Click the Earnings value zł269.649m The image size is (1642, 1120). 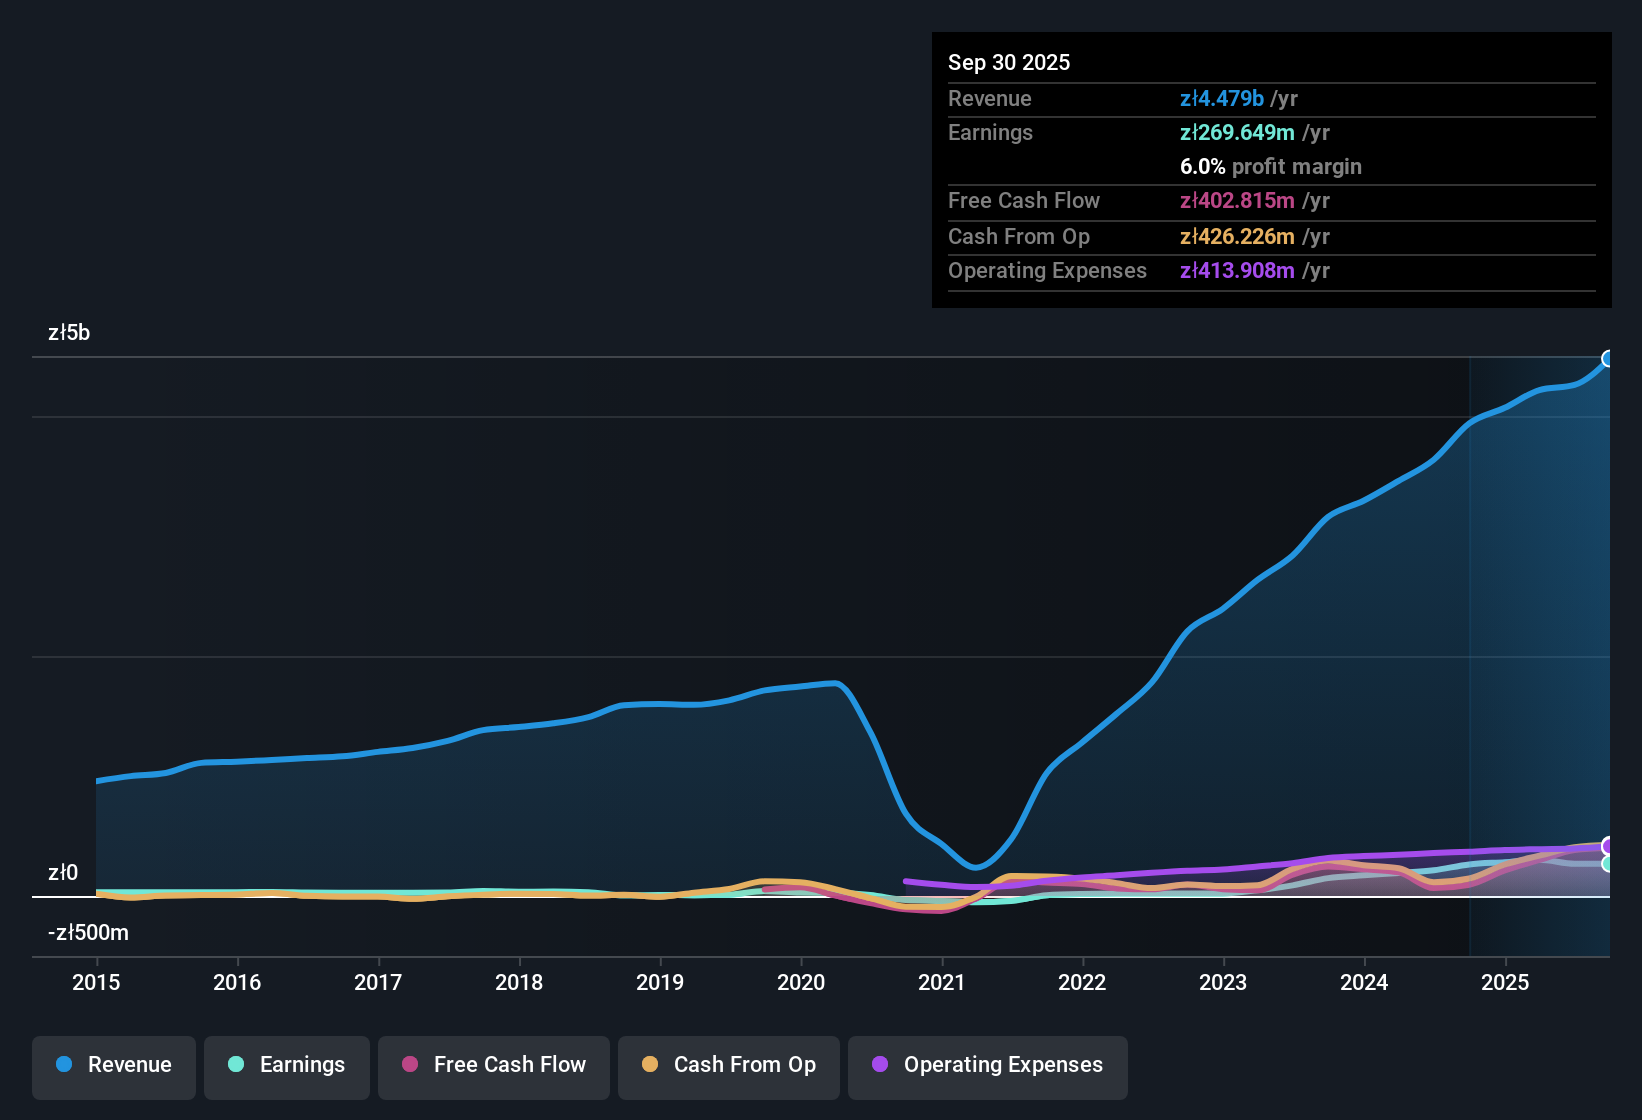point(1238,132)
